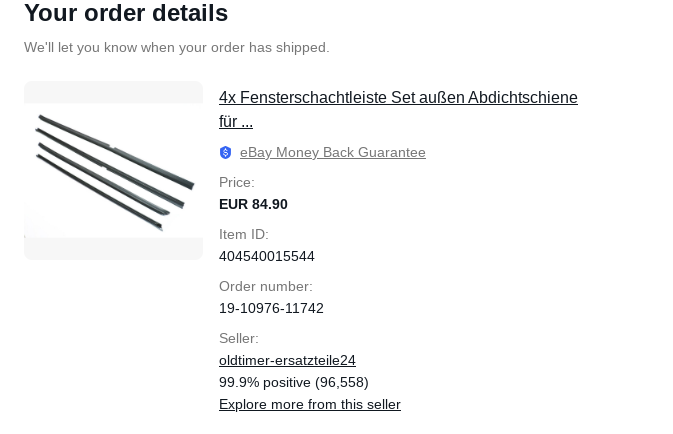Image resolution: width=673 pixels, height=434 pixels.
Task: Click the truncated "für ..." title line
Action: click(x=236, y=121)
